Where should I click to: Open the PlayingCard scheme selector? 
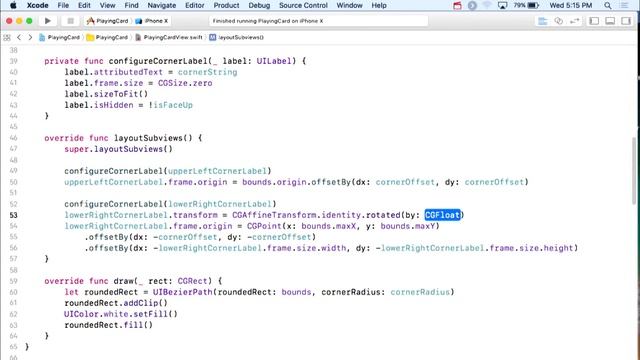coord(107,21)
